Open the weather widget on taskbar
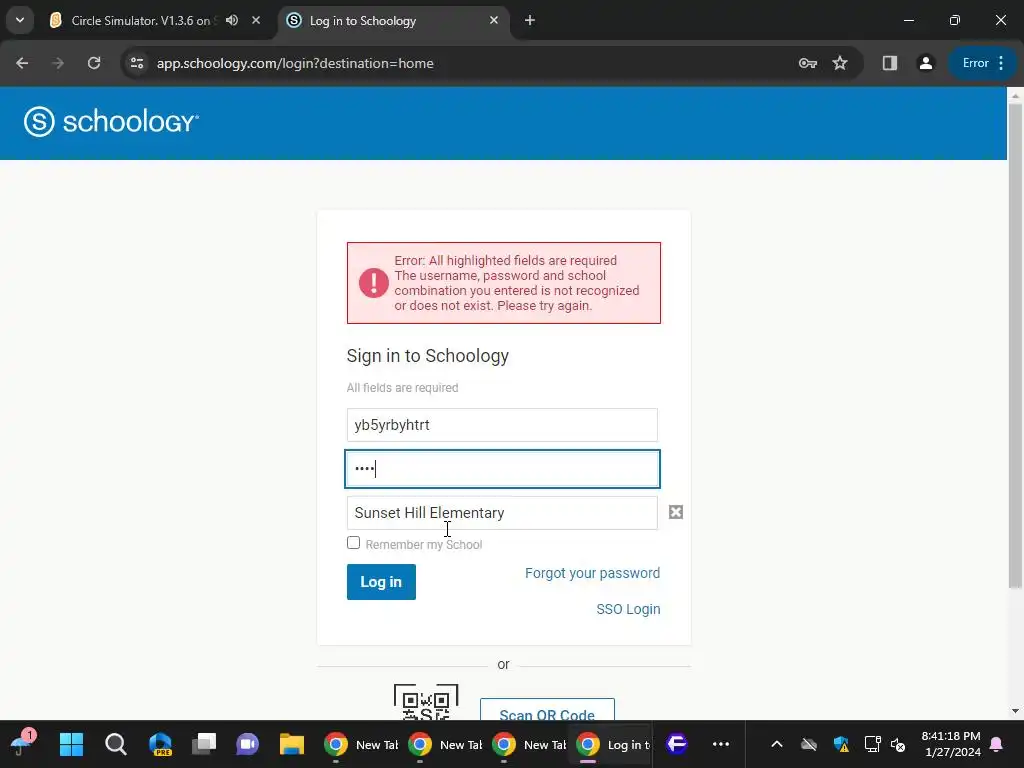1024x768 pixels. tap(24, 743)
